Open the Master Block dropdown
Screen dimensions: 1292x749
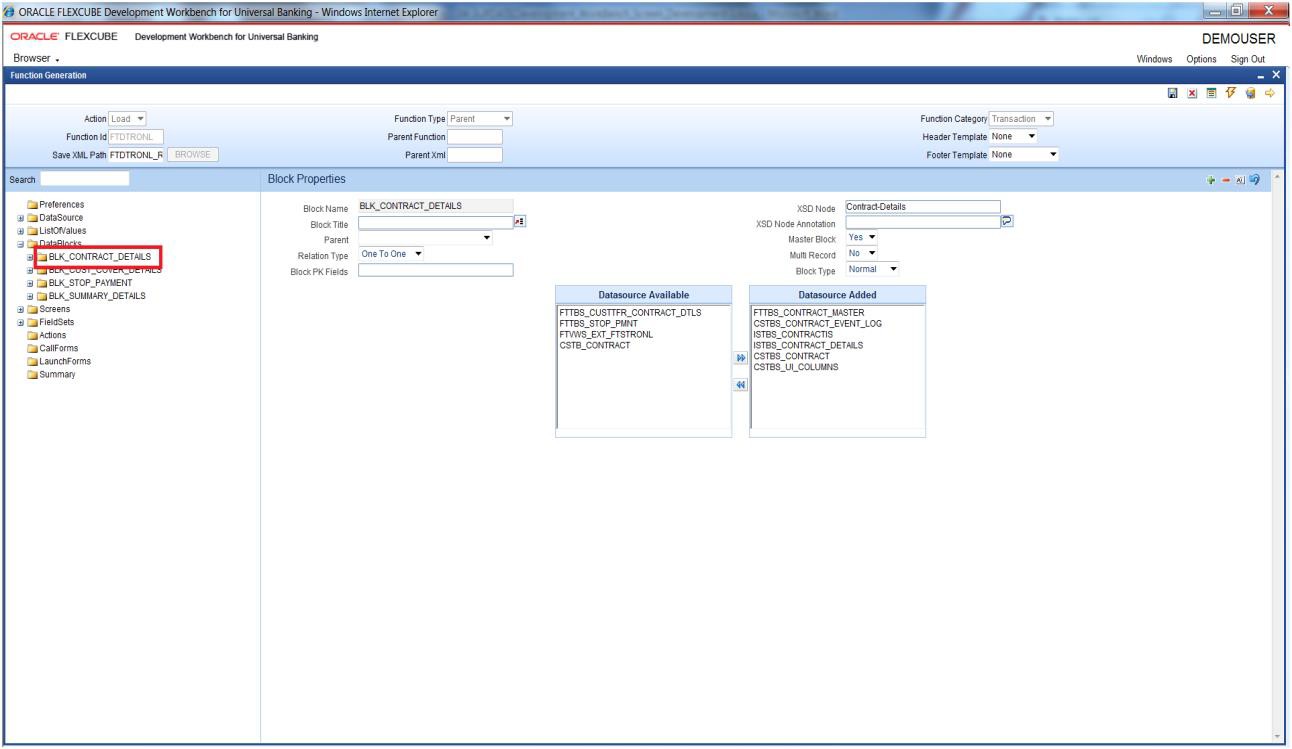tap(860, 238)
